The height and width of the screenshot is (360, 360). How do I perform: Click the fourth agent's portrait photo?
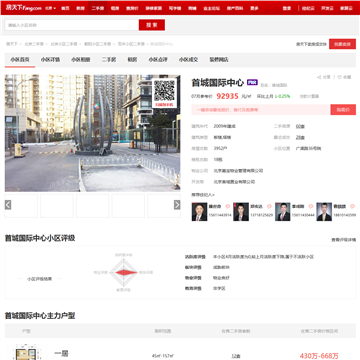[x=324, y=212]
